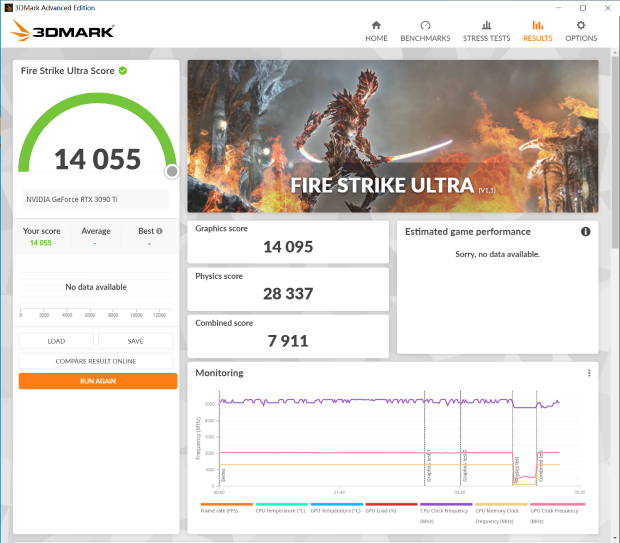The width and height of the screenshot is (620, 543).
Task: Click the Demo timeline marker
Action: 223,475
